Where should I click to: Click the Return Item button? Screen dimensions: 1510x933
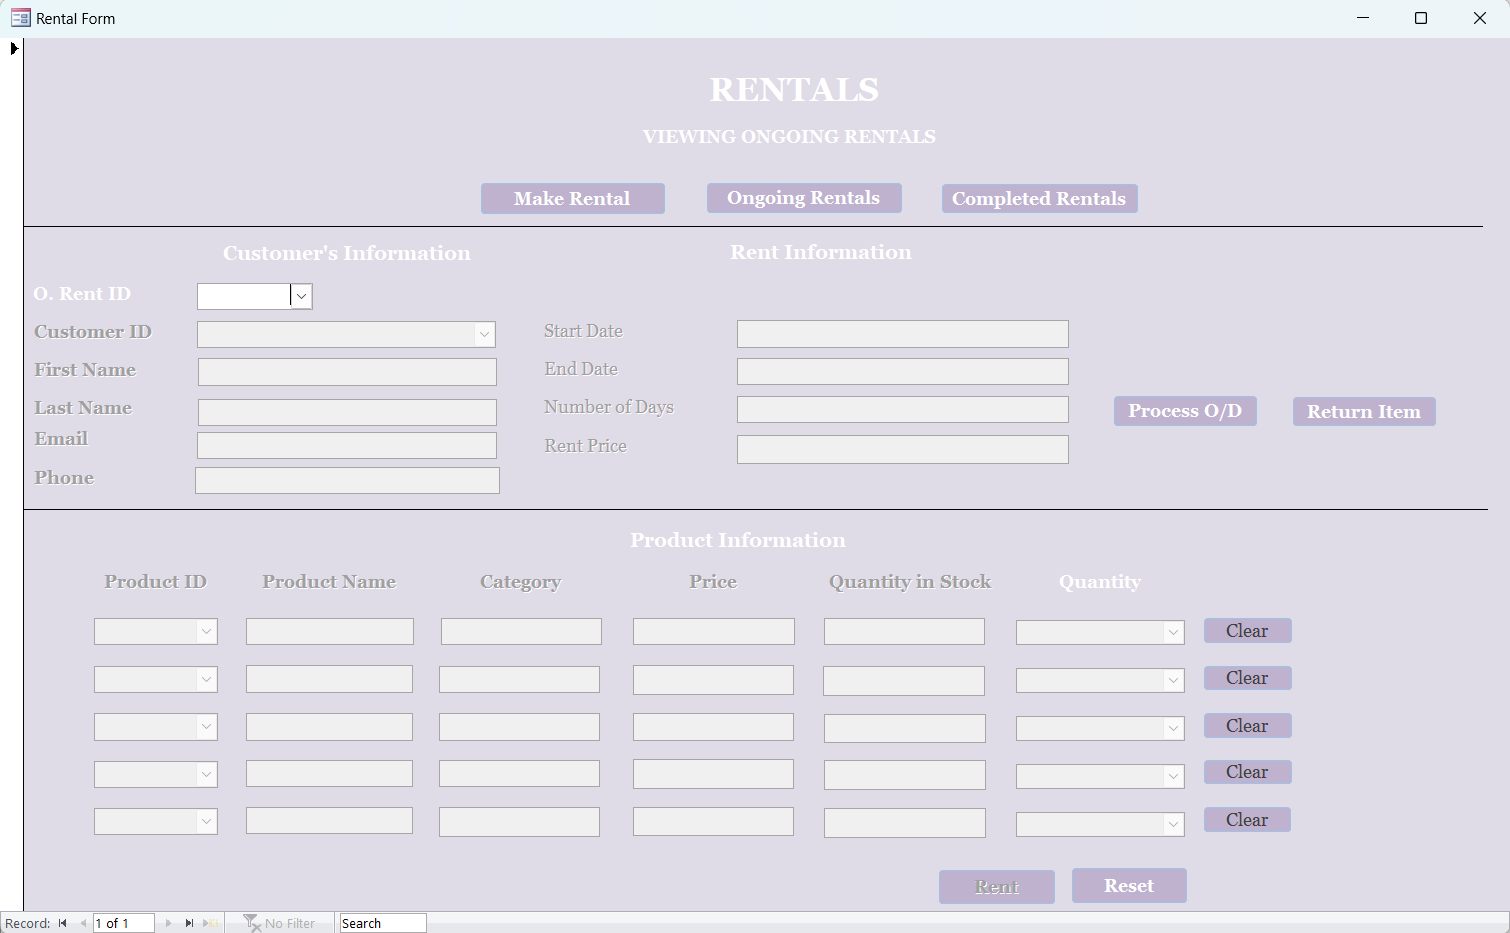(x=1364, y=412)
